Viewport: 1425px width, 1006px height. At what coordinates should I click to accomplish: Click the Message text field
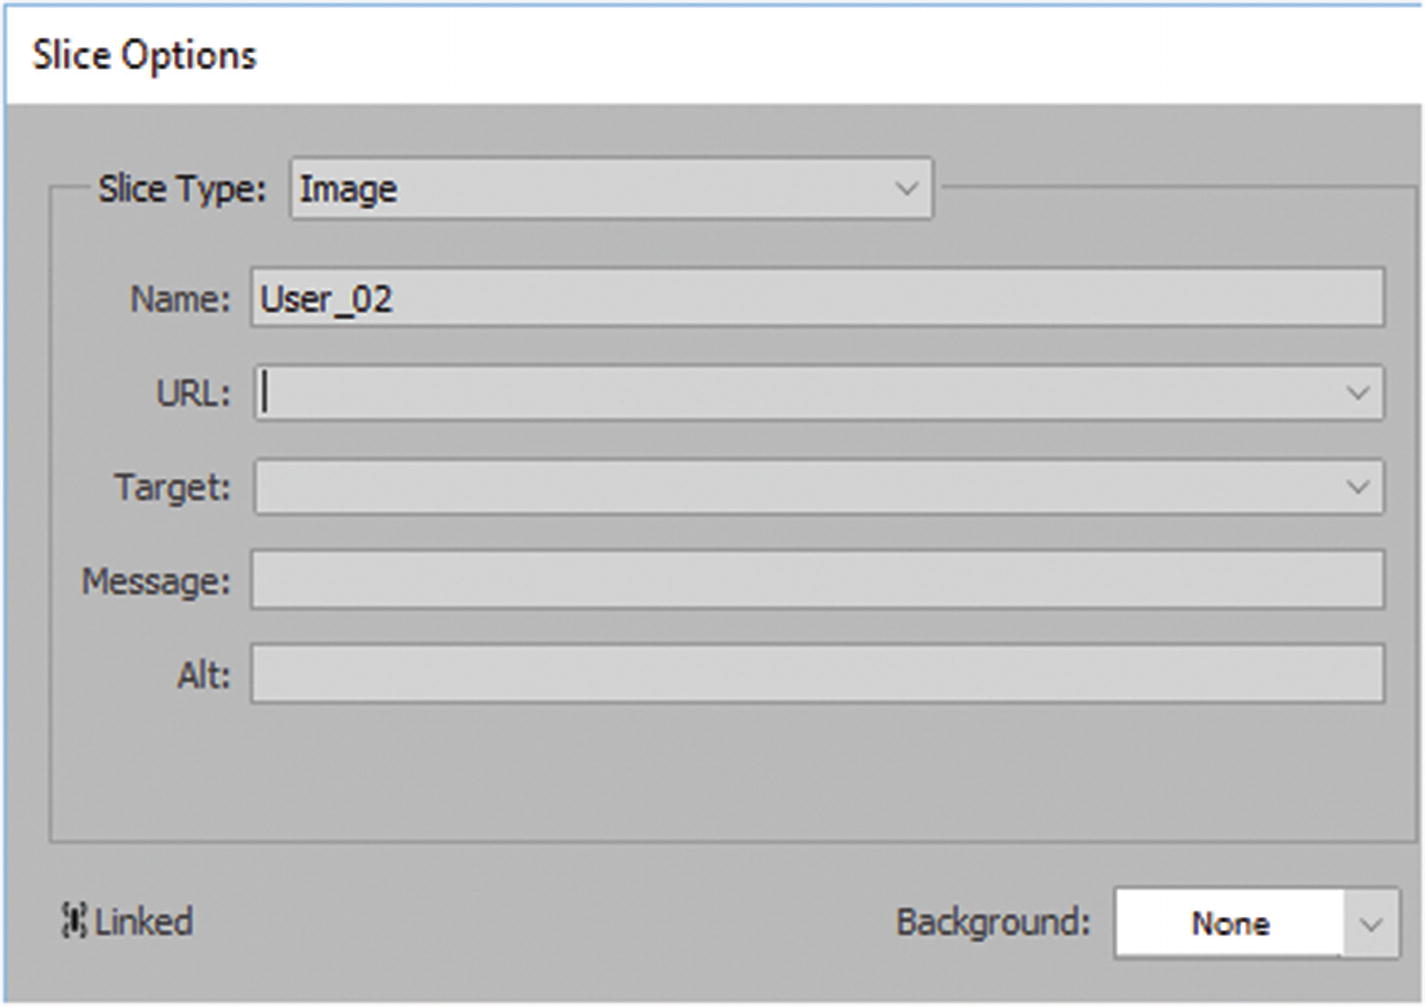click(816, 580)
